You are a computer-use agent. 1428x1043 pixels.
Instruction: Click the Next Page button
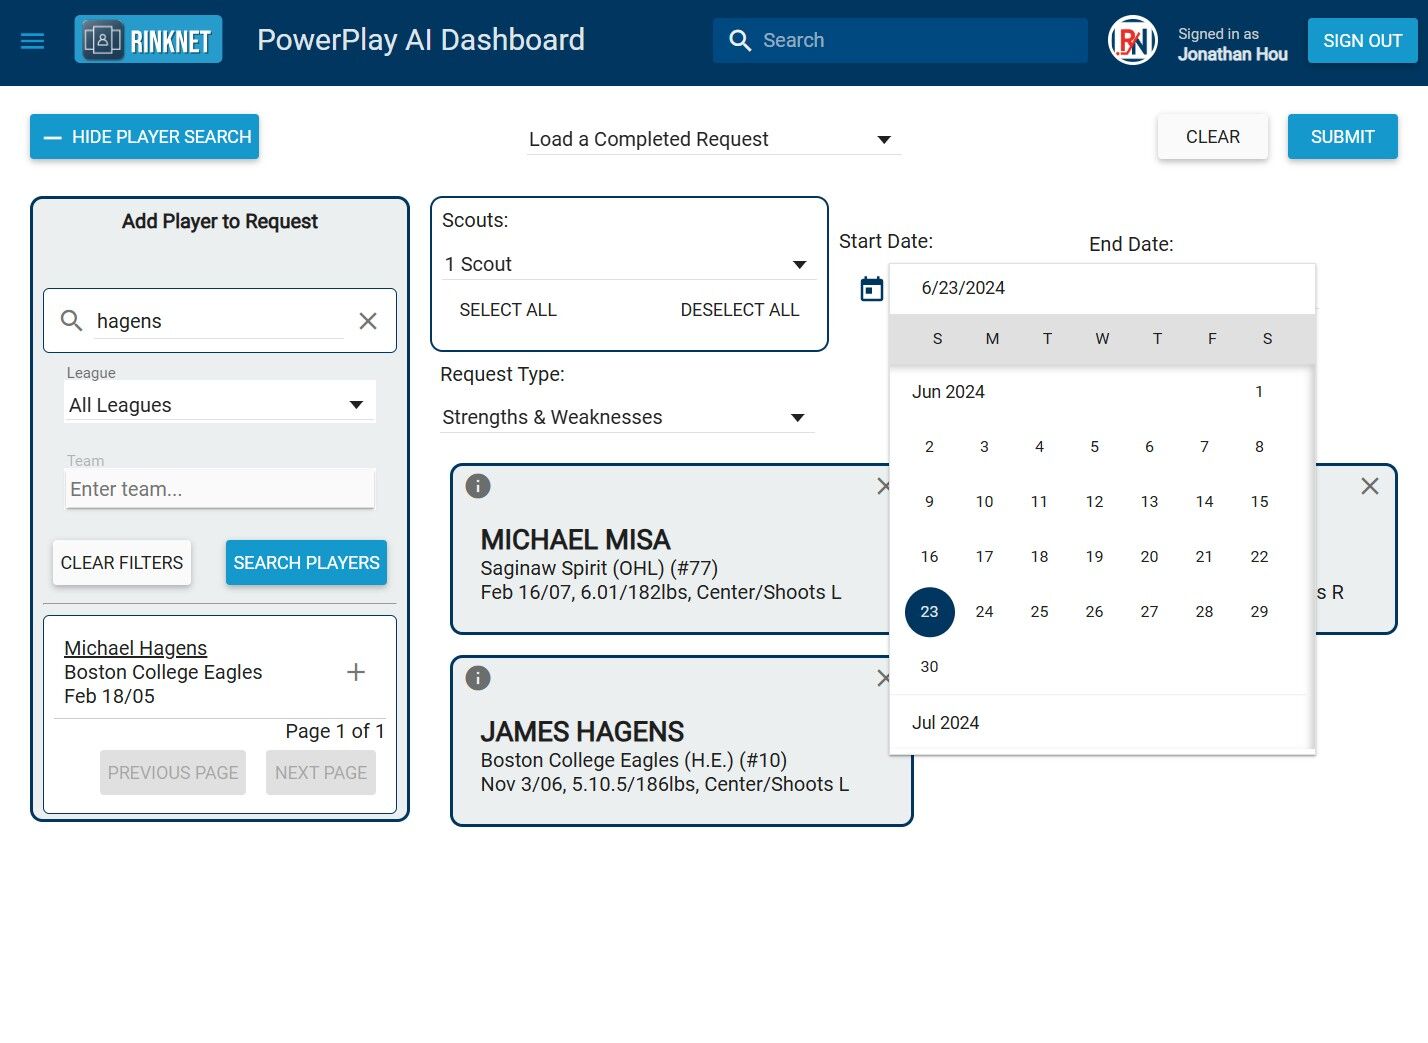[x=321, y=773]
